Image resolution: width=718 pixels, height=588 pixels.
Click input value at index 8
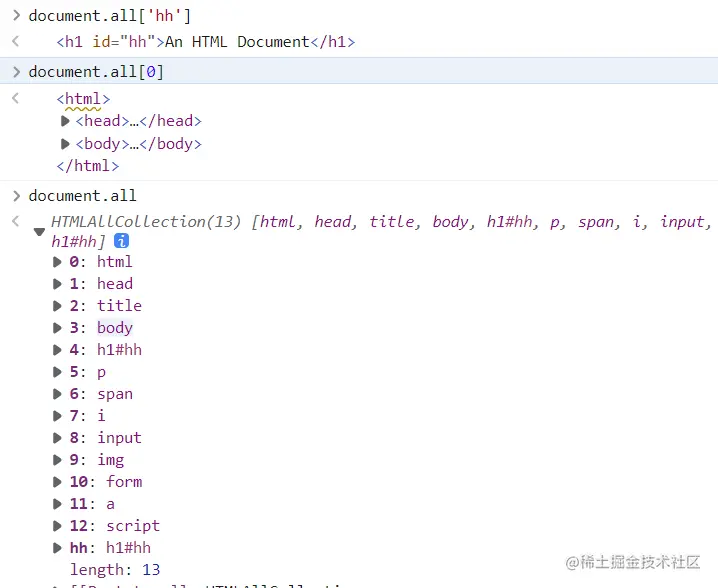(x=119, y=438)
